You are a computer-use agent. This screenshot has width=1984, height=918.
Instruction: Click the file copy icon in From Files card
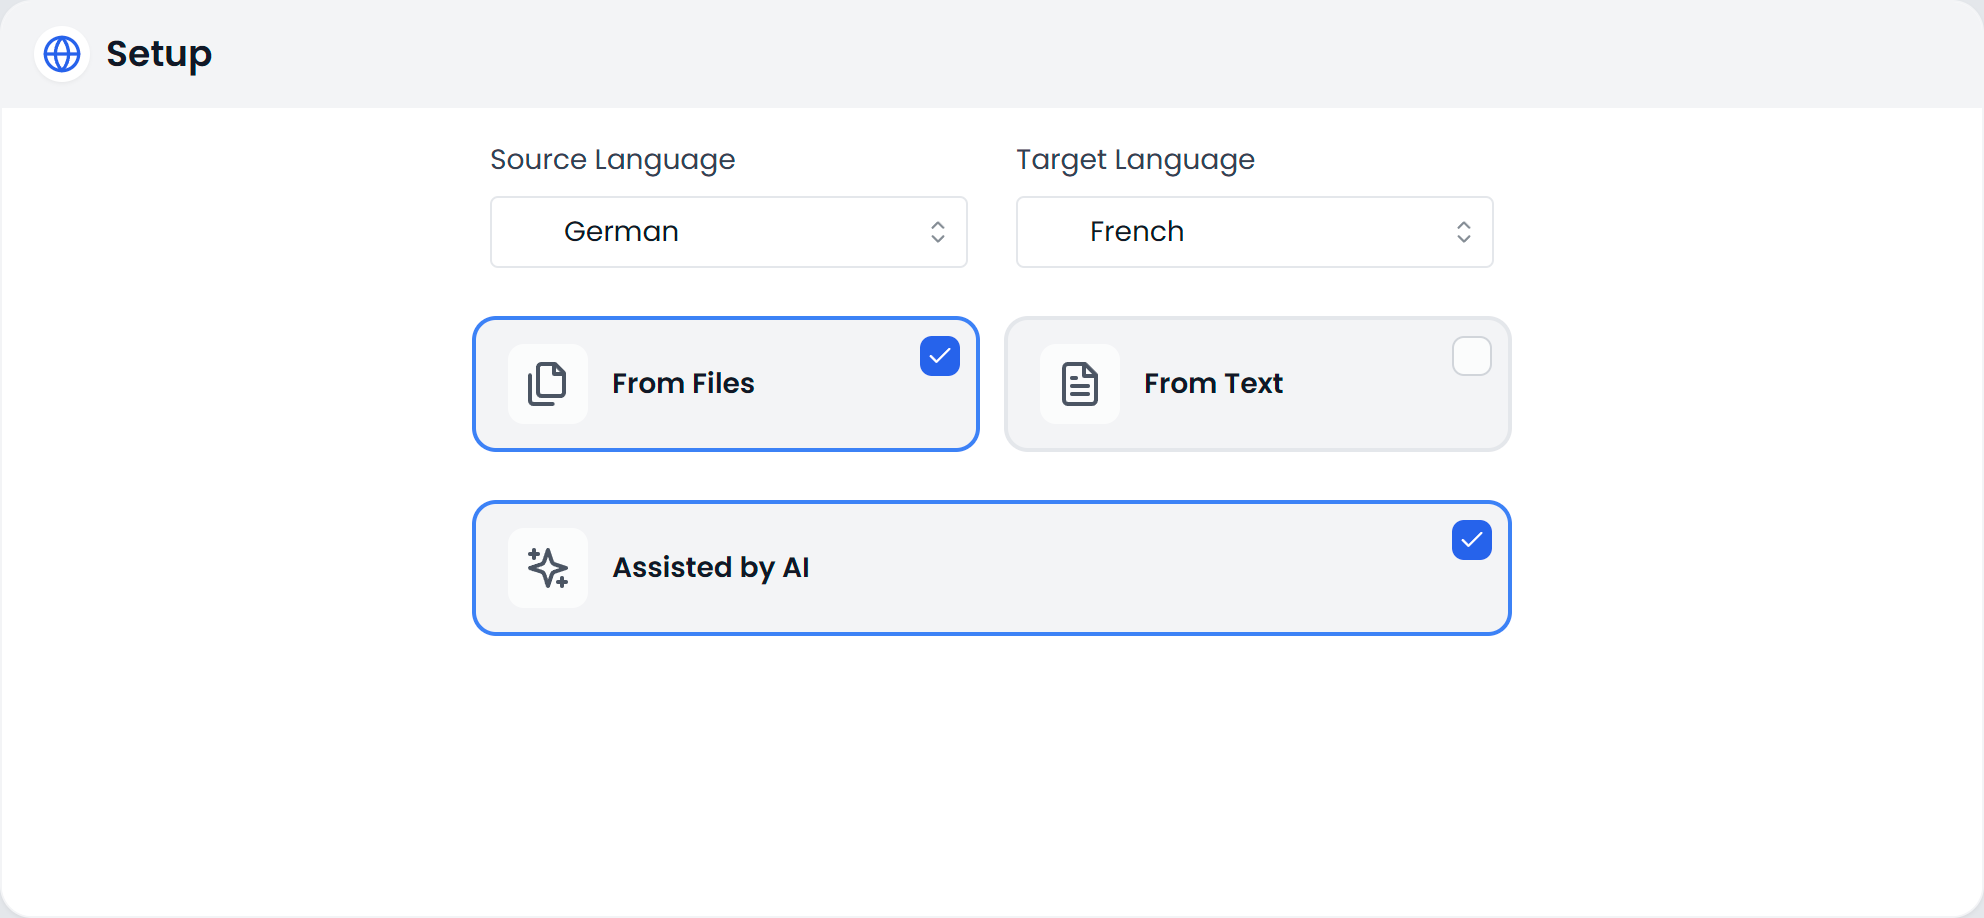[547, 384]
